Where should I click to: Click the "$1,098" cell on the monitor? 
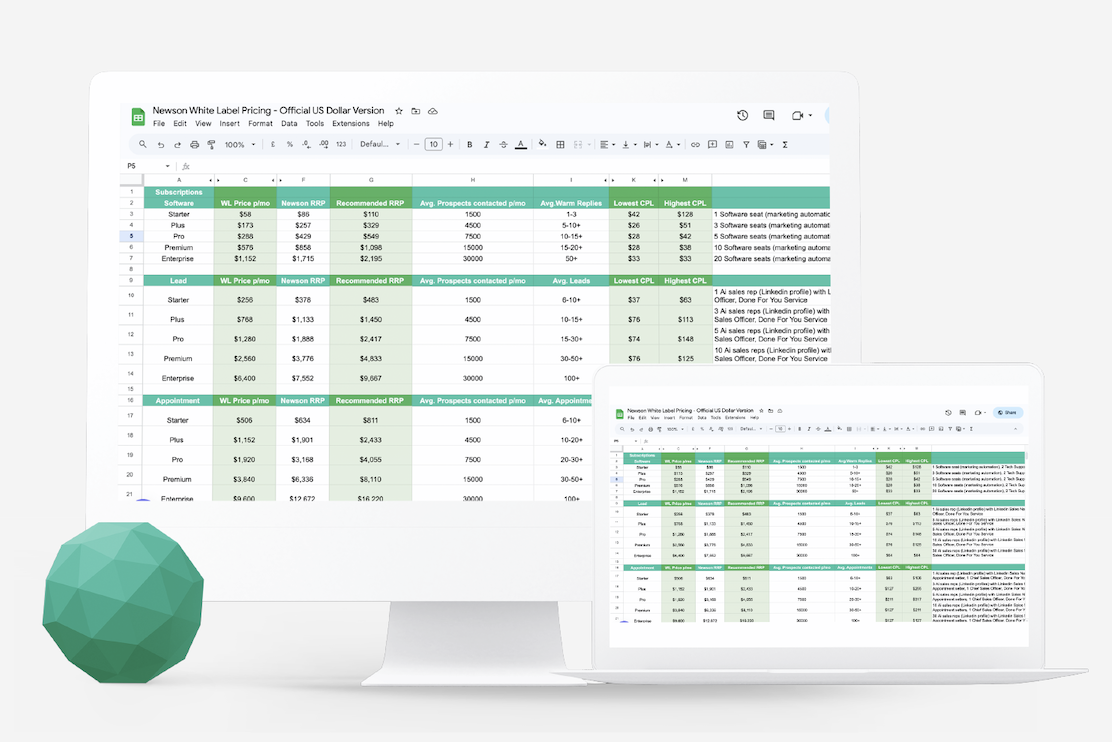pos(371,248)
